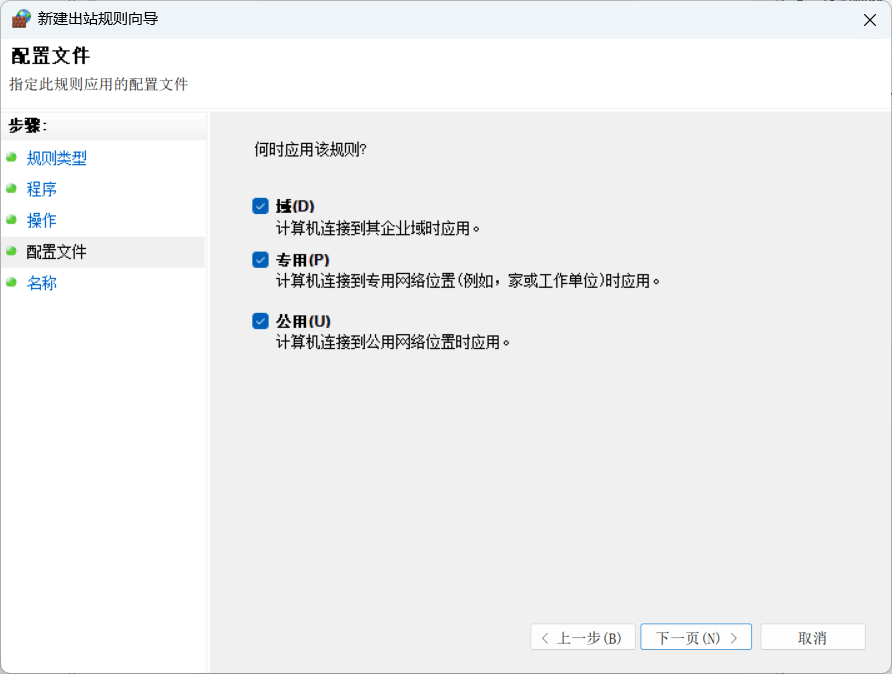This screenshot has width=892, height=674.
Task: Close the wizard with the X button
Action: coord(869,18)
